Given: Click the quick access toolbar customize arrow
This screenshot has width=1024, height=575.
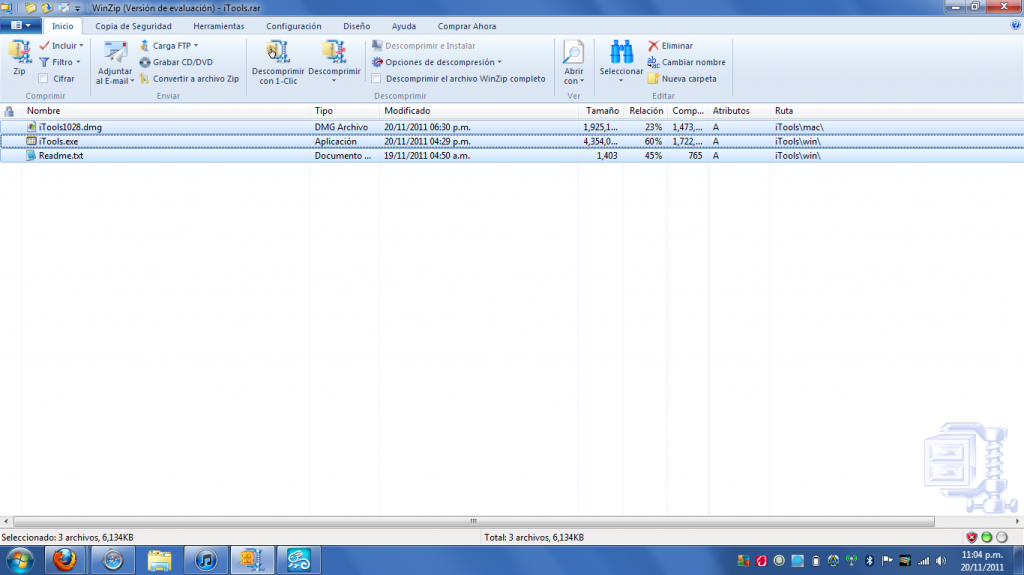Looking at the screenshot, I should pyautogui.click(x=78, y=8).
